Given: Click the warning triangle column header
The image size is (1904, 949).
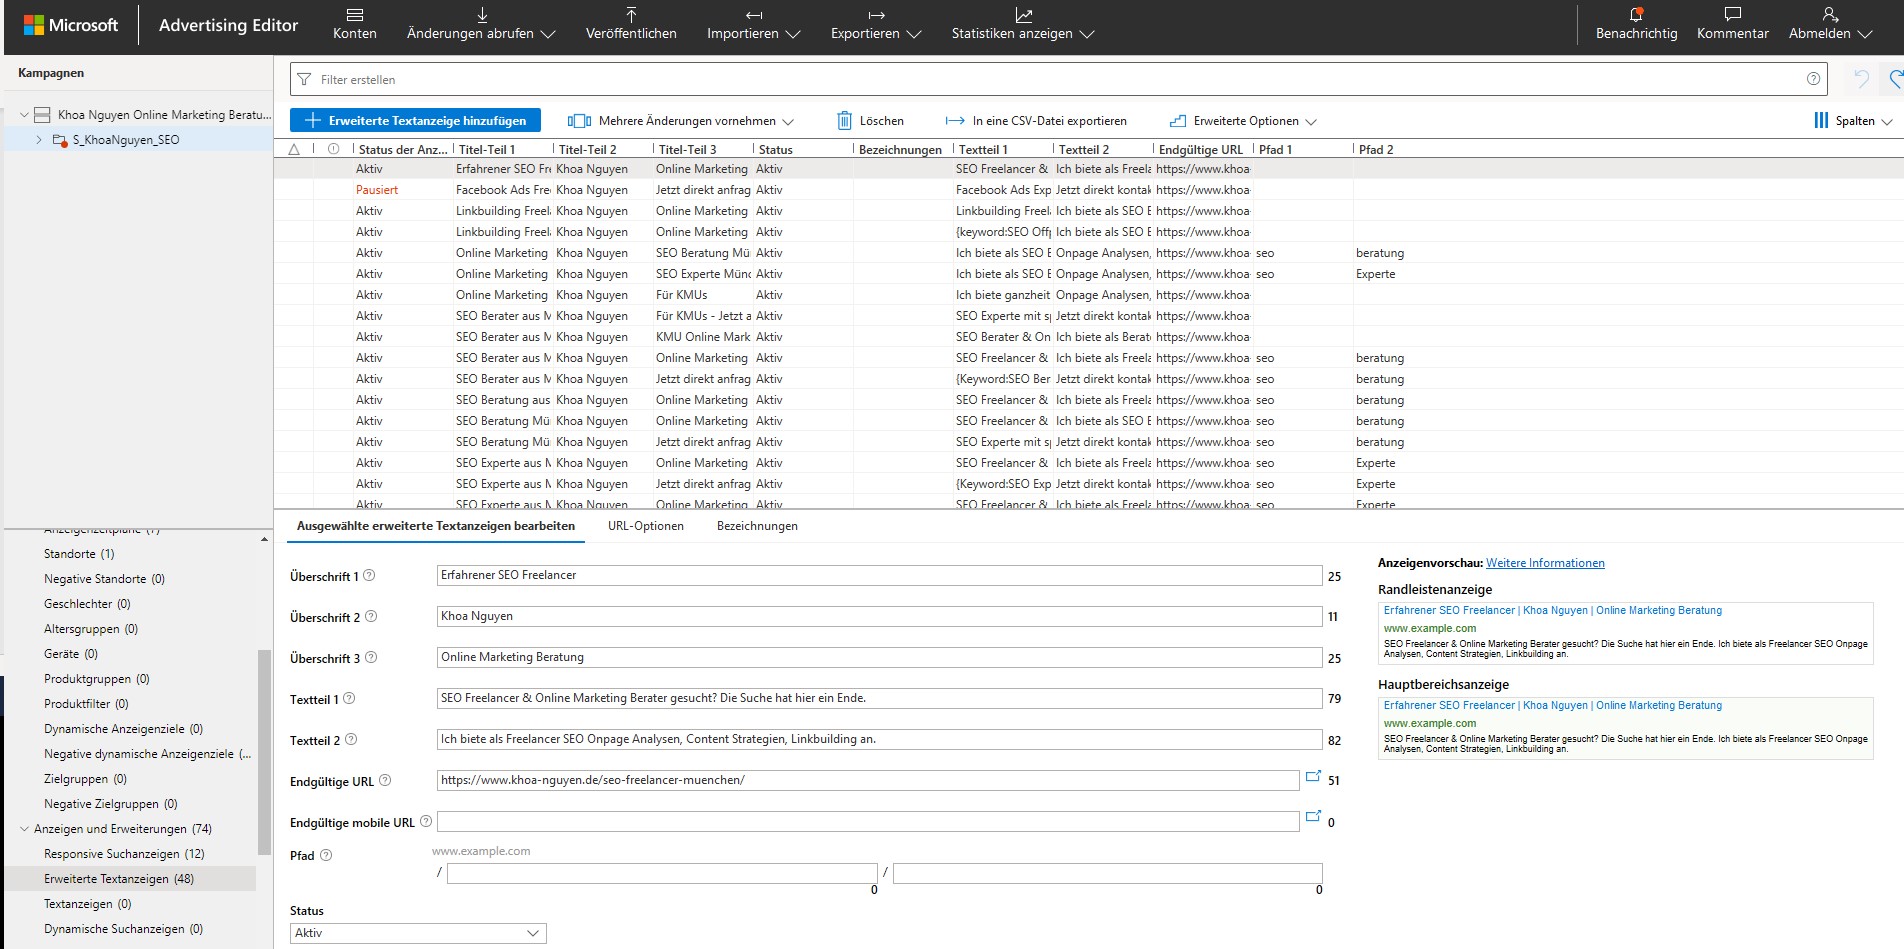Looking at the screenshot, I should [x=294, y=149].
